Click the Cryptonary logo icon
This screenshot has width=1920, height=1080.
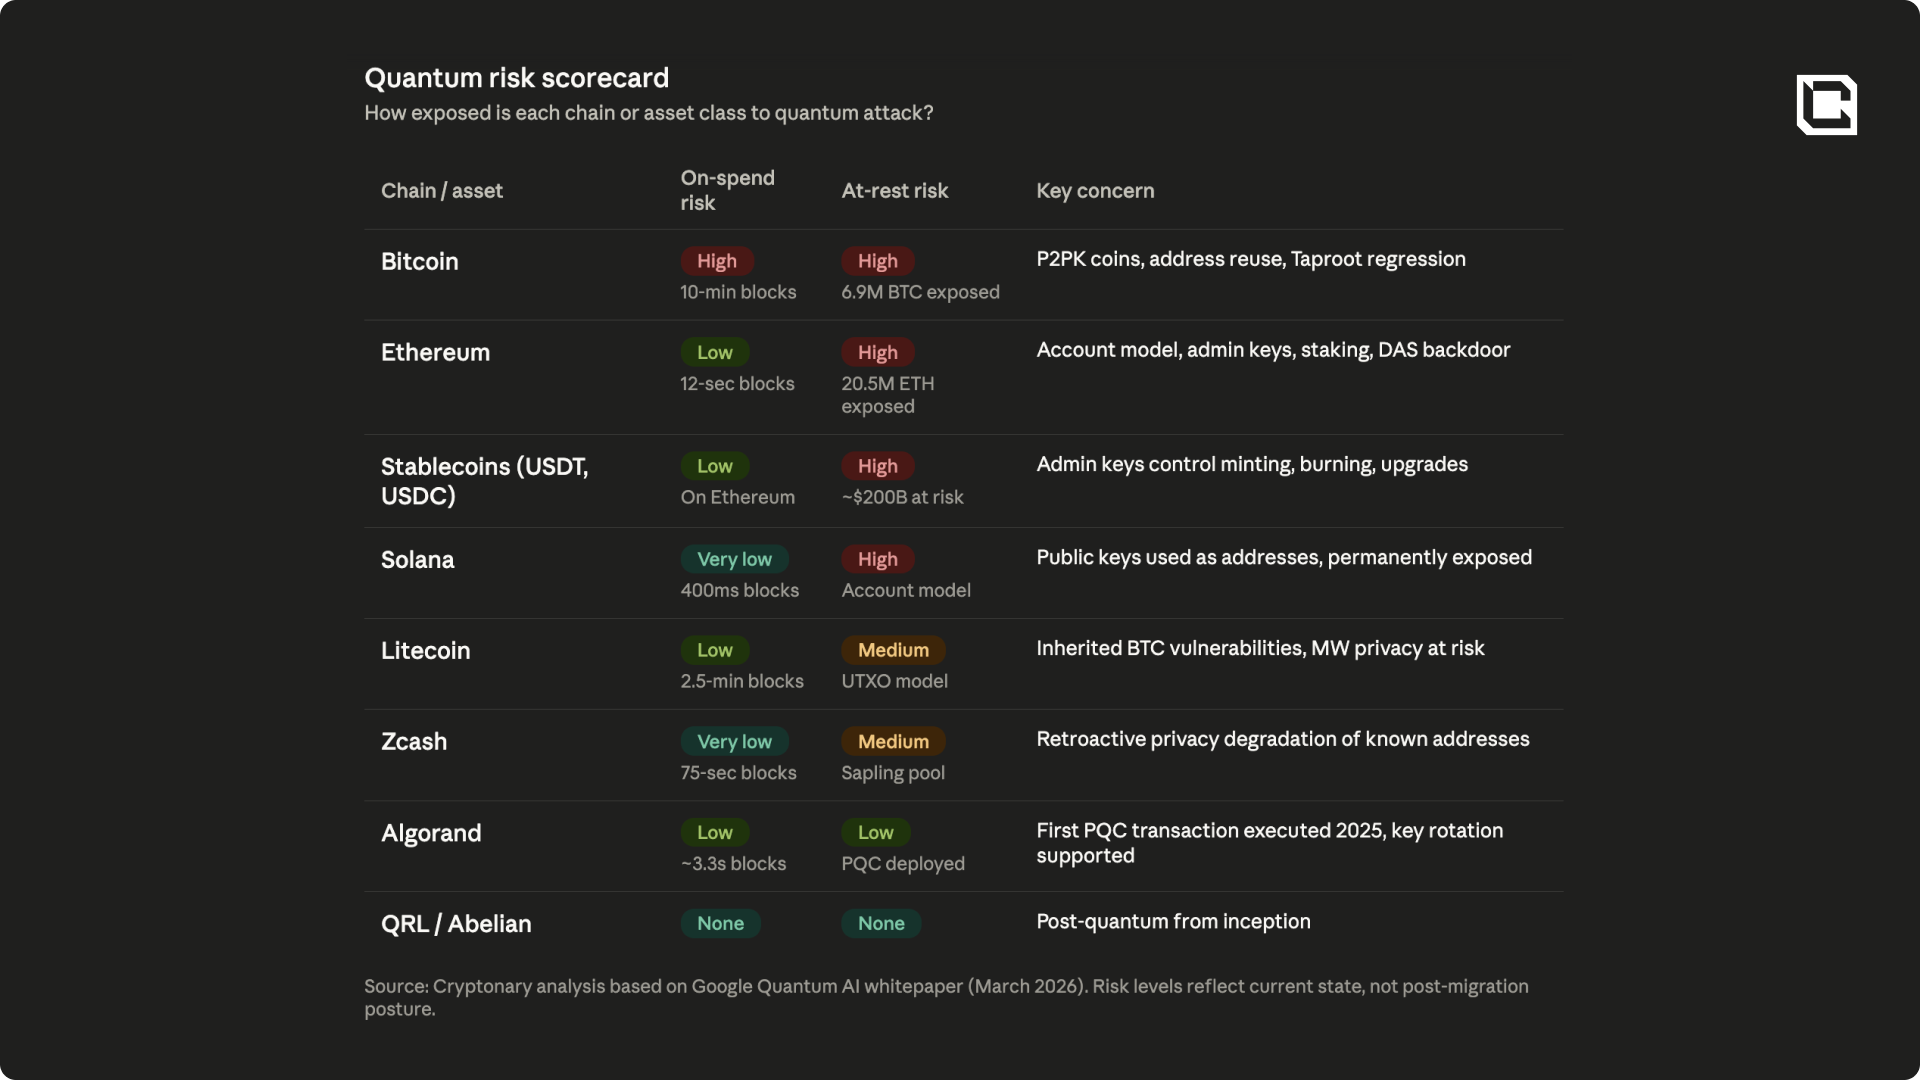tap(1826, 105)
